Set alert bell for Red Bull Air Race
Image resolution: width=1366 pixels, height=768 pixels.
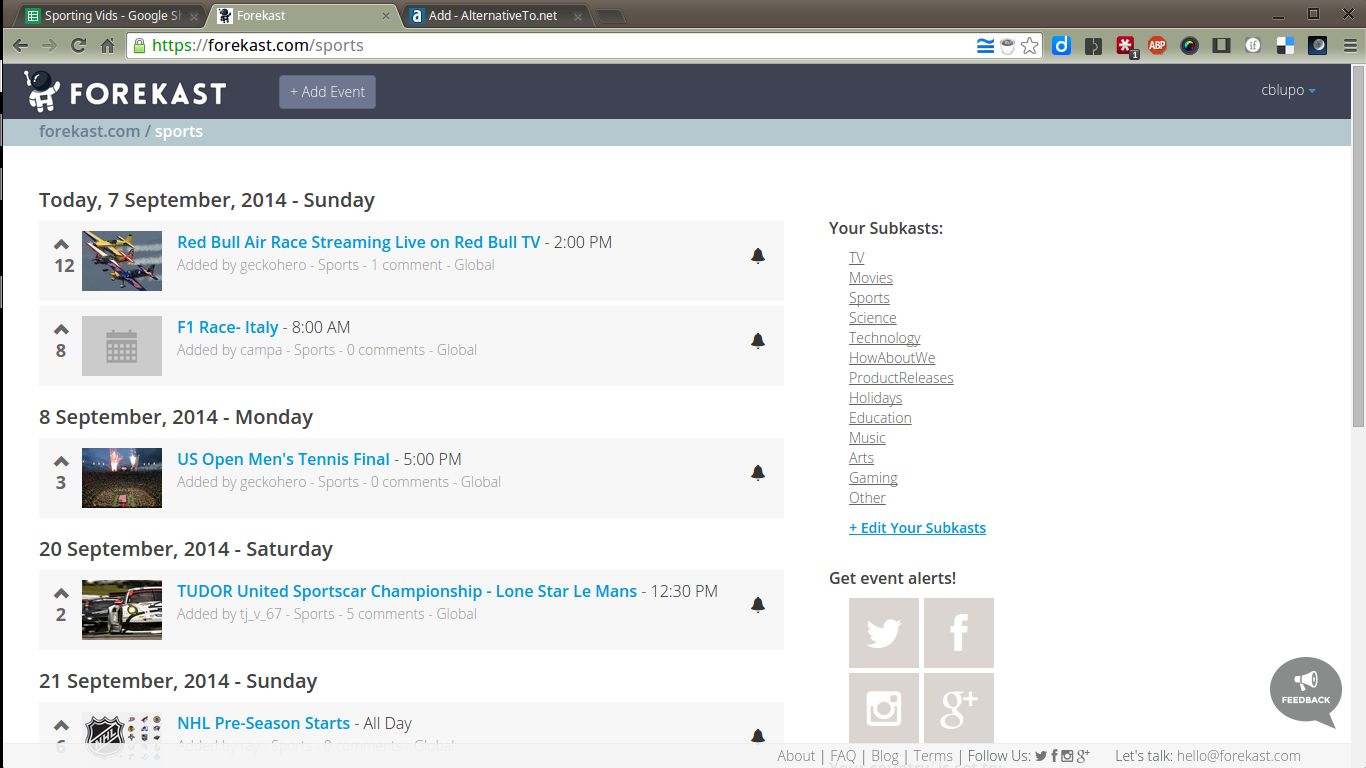click(x=758, y=256)
